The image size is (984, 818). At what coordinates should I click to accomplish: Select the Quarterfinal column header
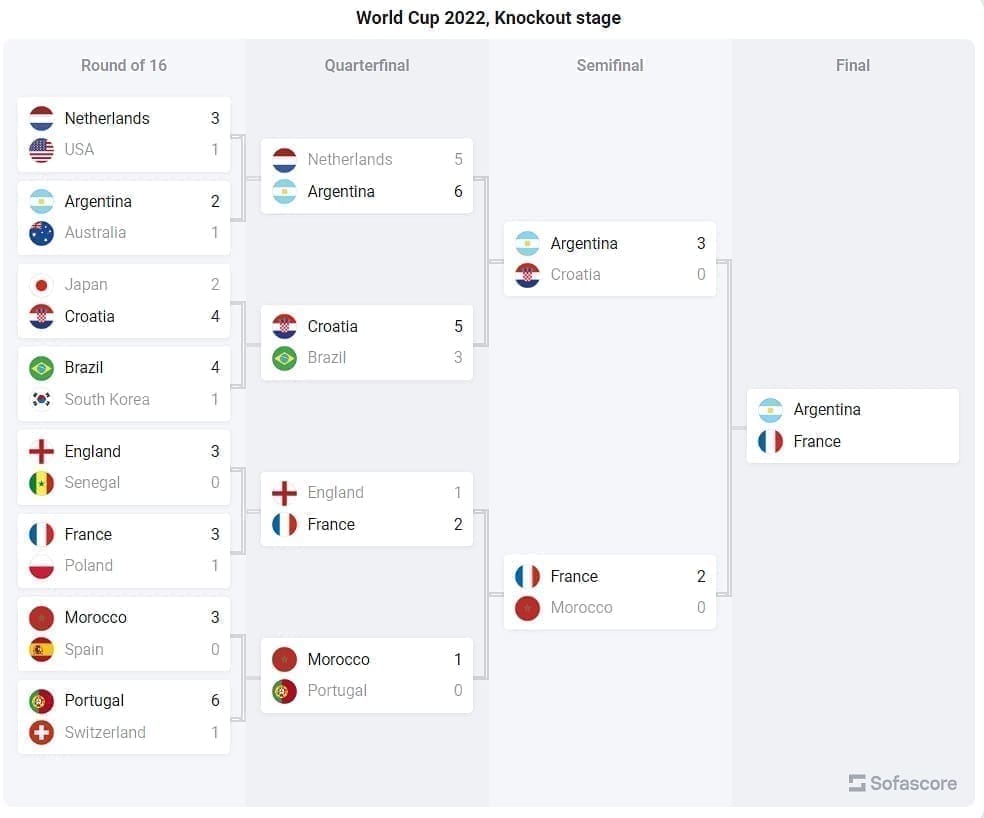367,66
